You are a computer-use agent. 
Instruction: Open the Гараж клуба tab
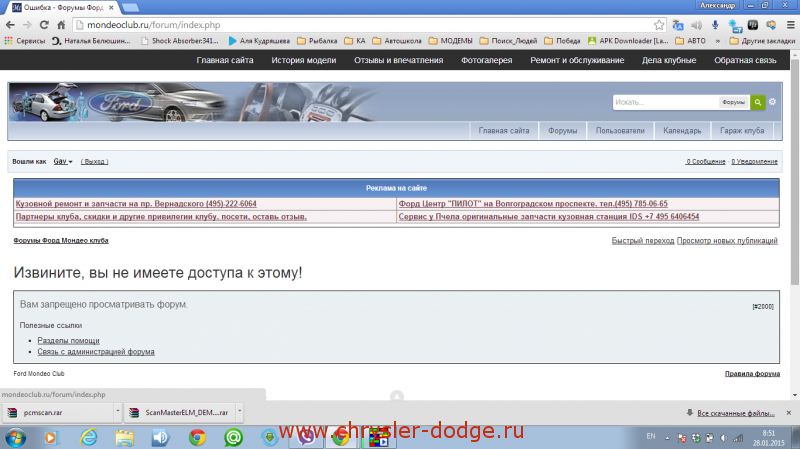coord(742,131)
